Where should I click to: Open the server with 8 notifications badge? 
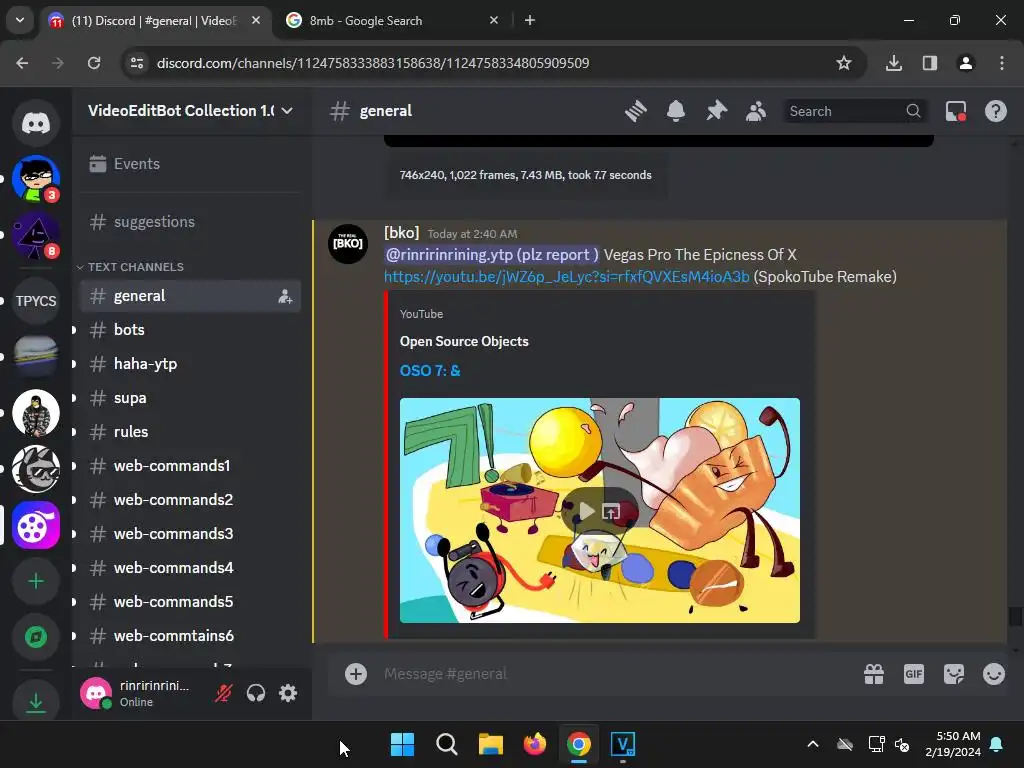(x=36, y=235)
